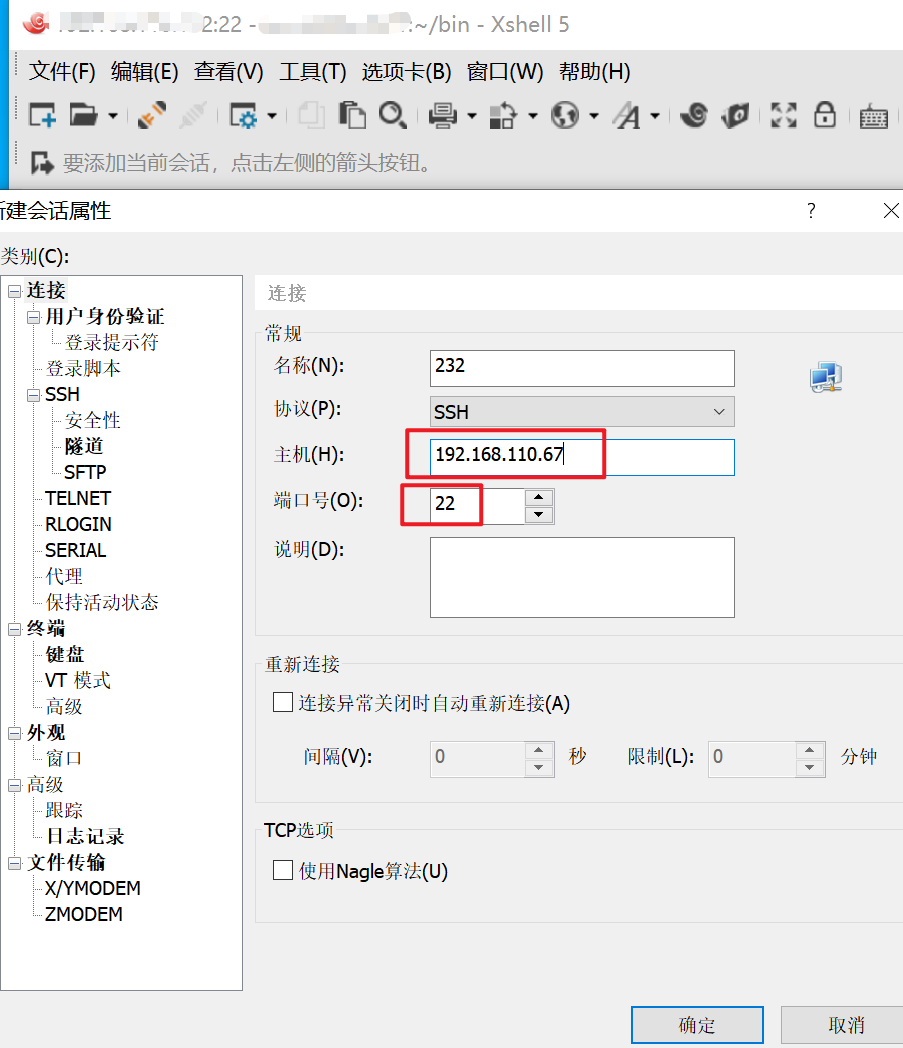The height and width of the screenshot is (1048, 903).
Task: Collapse the 连接 tree node
Action: coord(14,291)
